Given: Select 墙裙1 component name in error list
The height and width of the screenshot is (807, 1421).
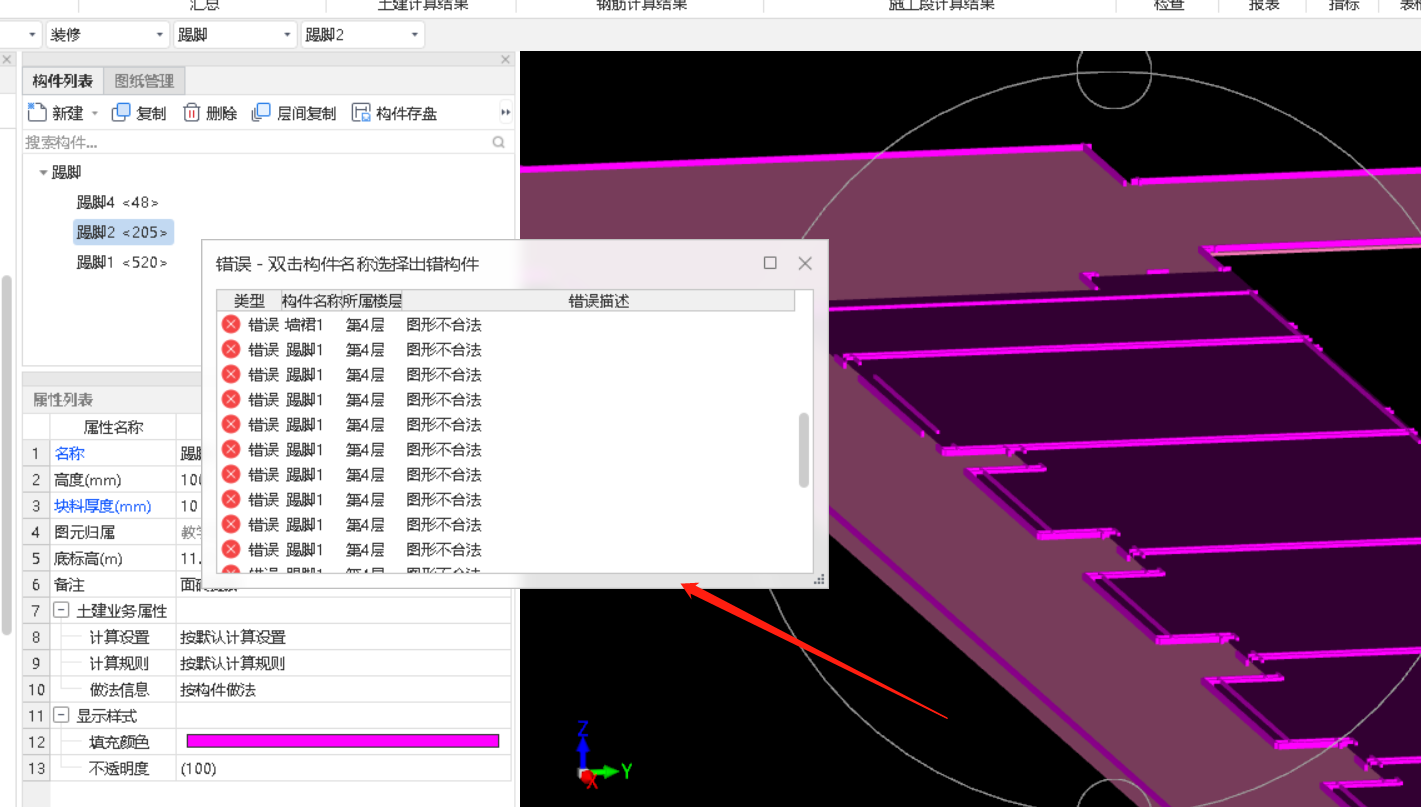Looking at the screenshot, I should pos(304,325).
